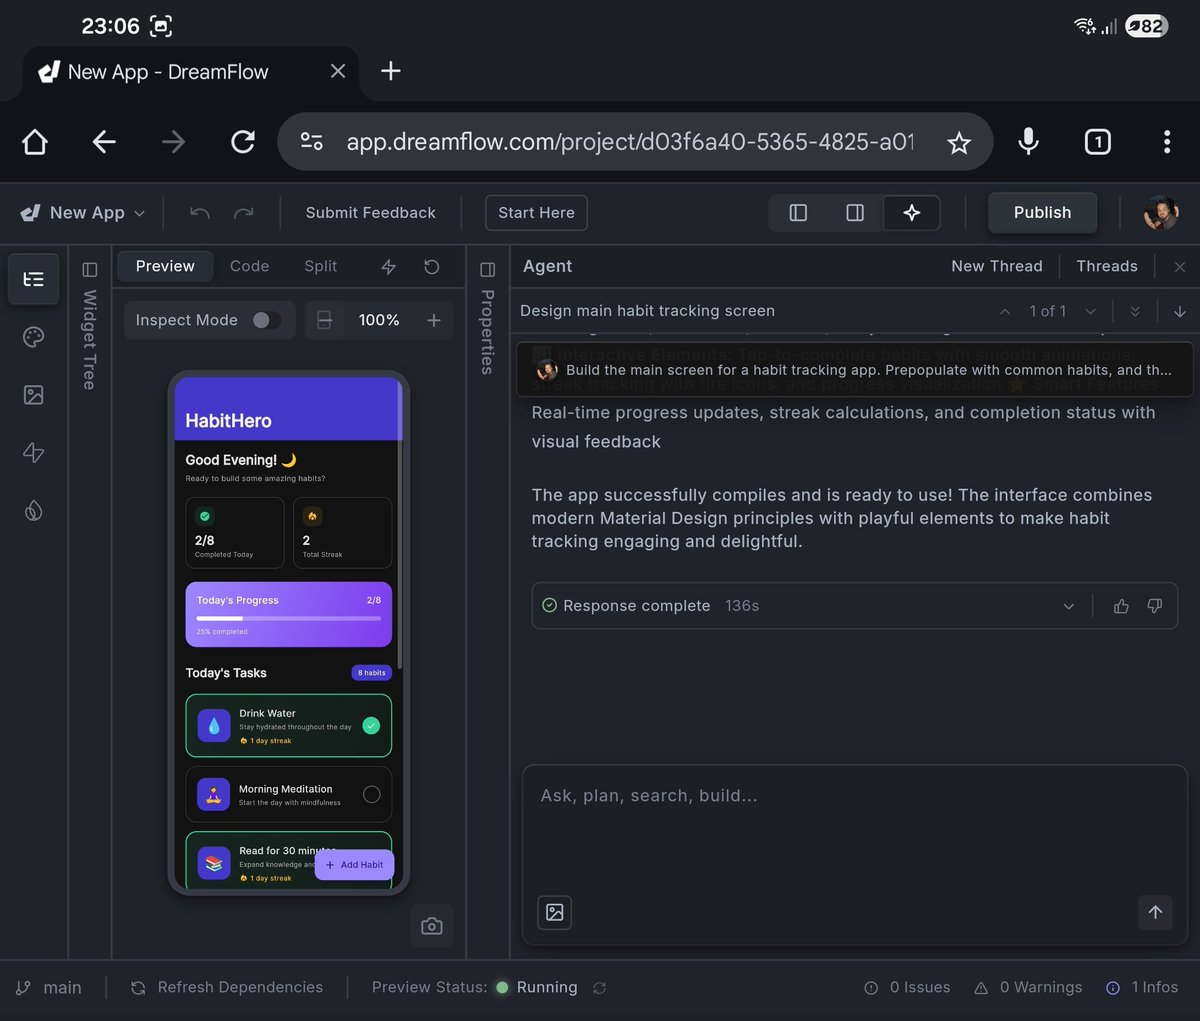Toggle the left panel layout view

[x=797, y=212]
